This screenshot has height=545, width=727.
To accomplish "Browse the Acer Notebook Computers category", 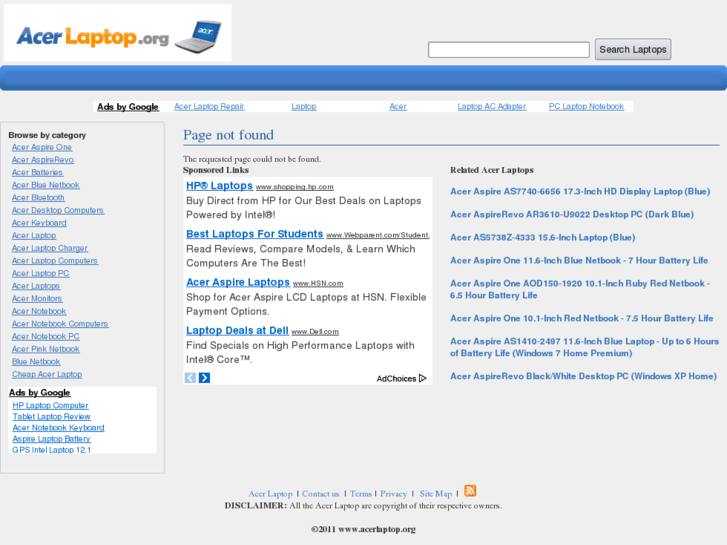I will coord(60,324).
